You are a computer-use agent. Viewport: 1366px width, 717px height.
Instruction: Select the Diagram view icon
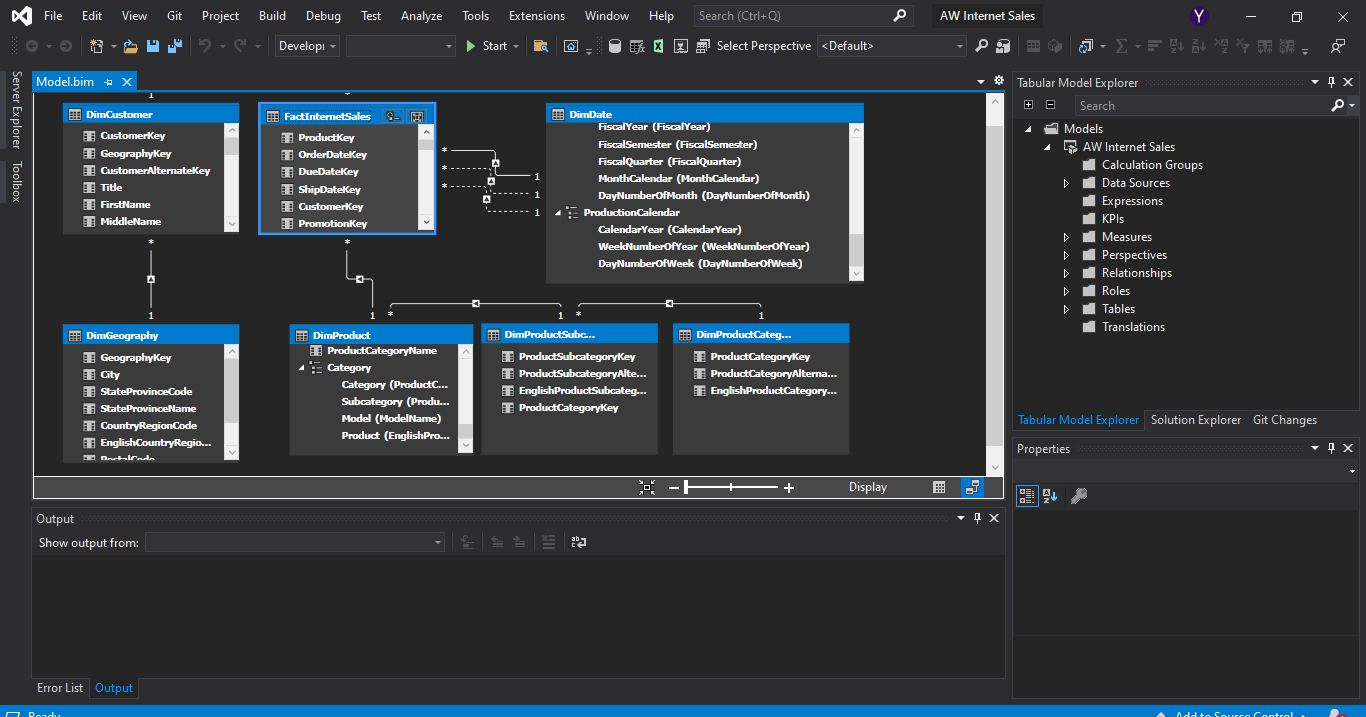[972, 487]
